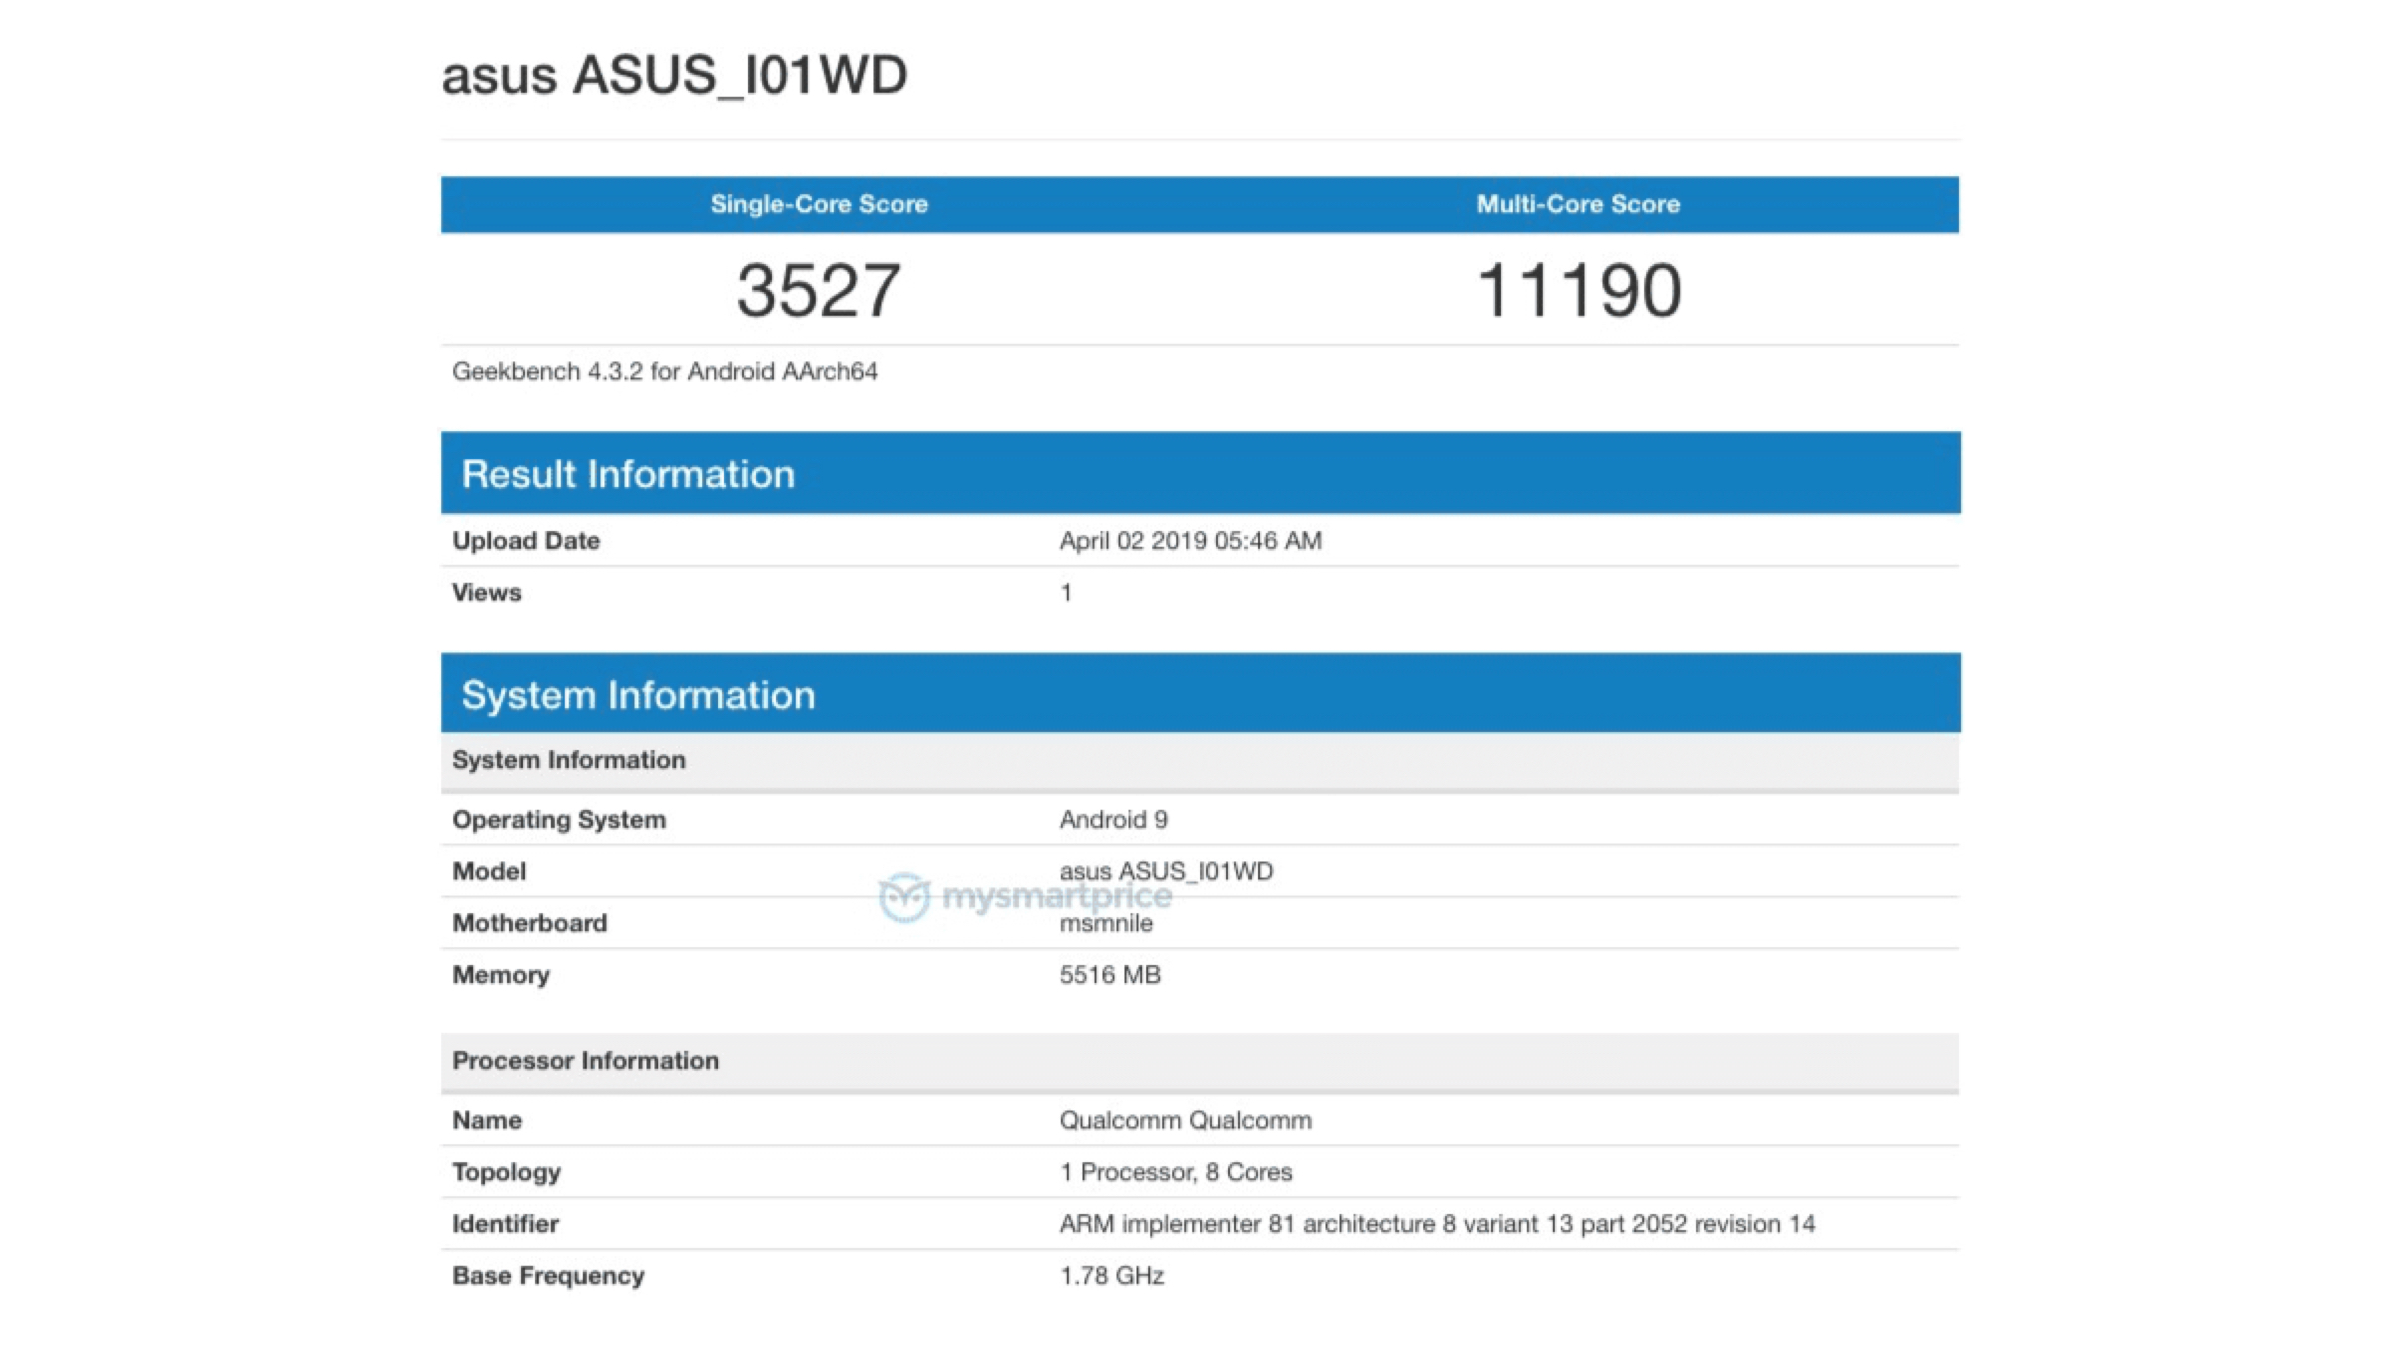Click the mysmartprice watermark text

(x=1056, y=896)
